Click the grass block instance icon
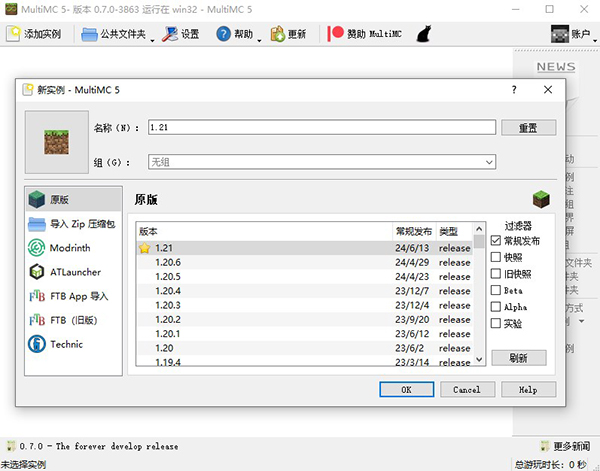Screen dimensions: 600x471 coord(58,144)
